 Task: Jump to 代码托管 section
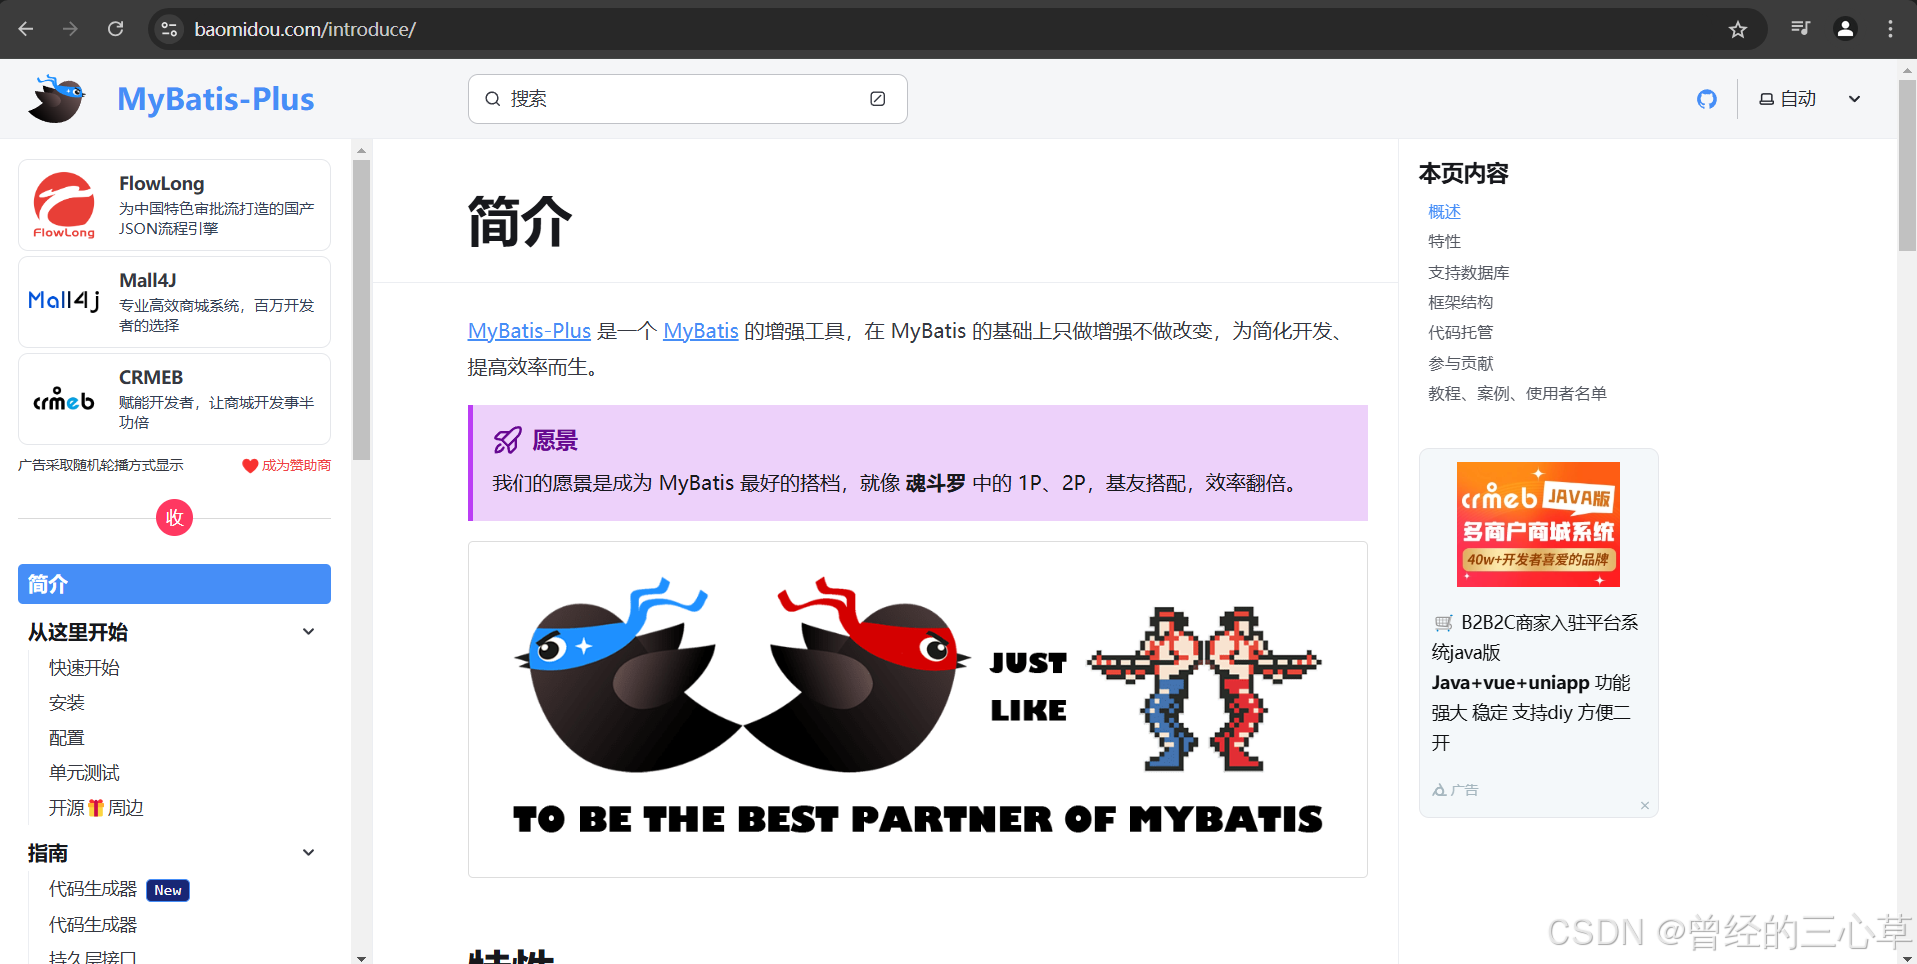pyautogui.click(x=1460, y=332)
